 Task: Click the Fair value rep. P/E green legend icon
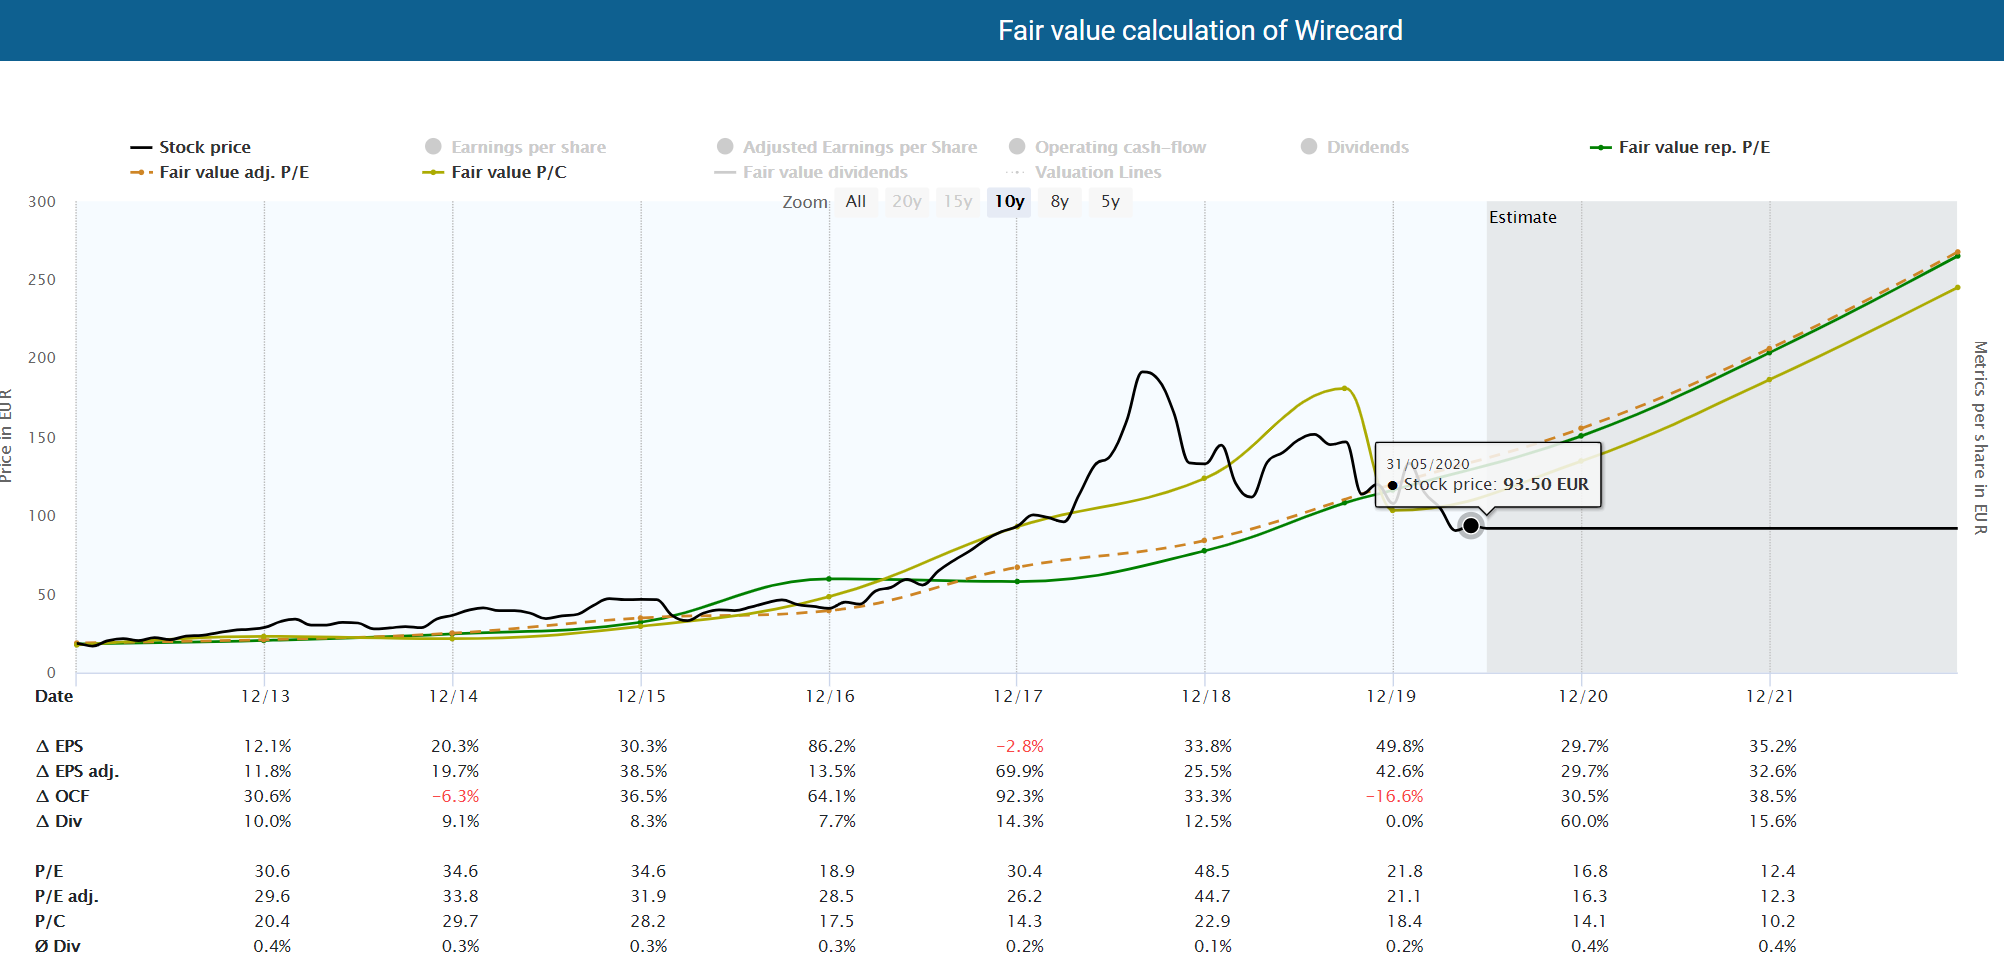point(1603,146)
